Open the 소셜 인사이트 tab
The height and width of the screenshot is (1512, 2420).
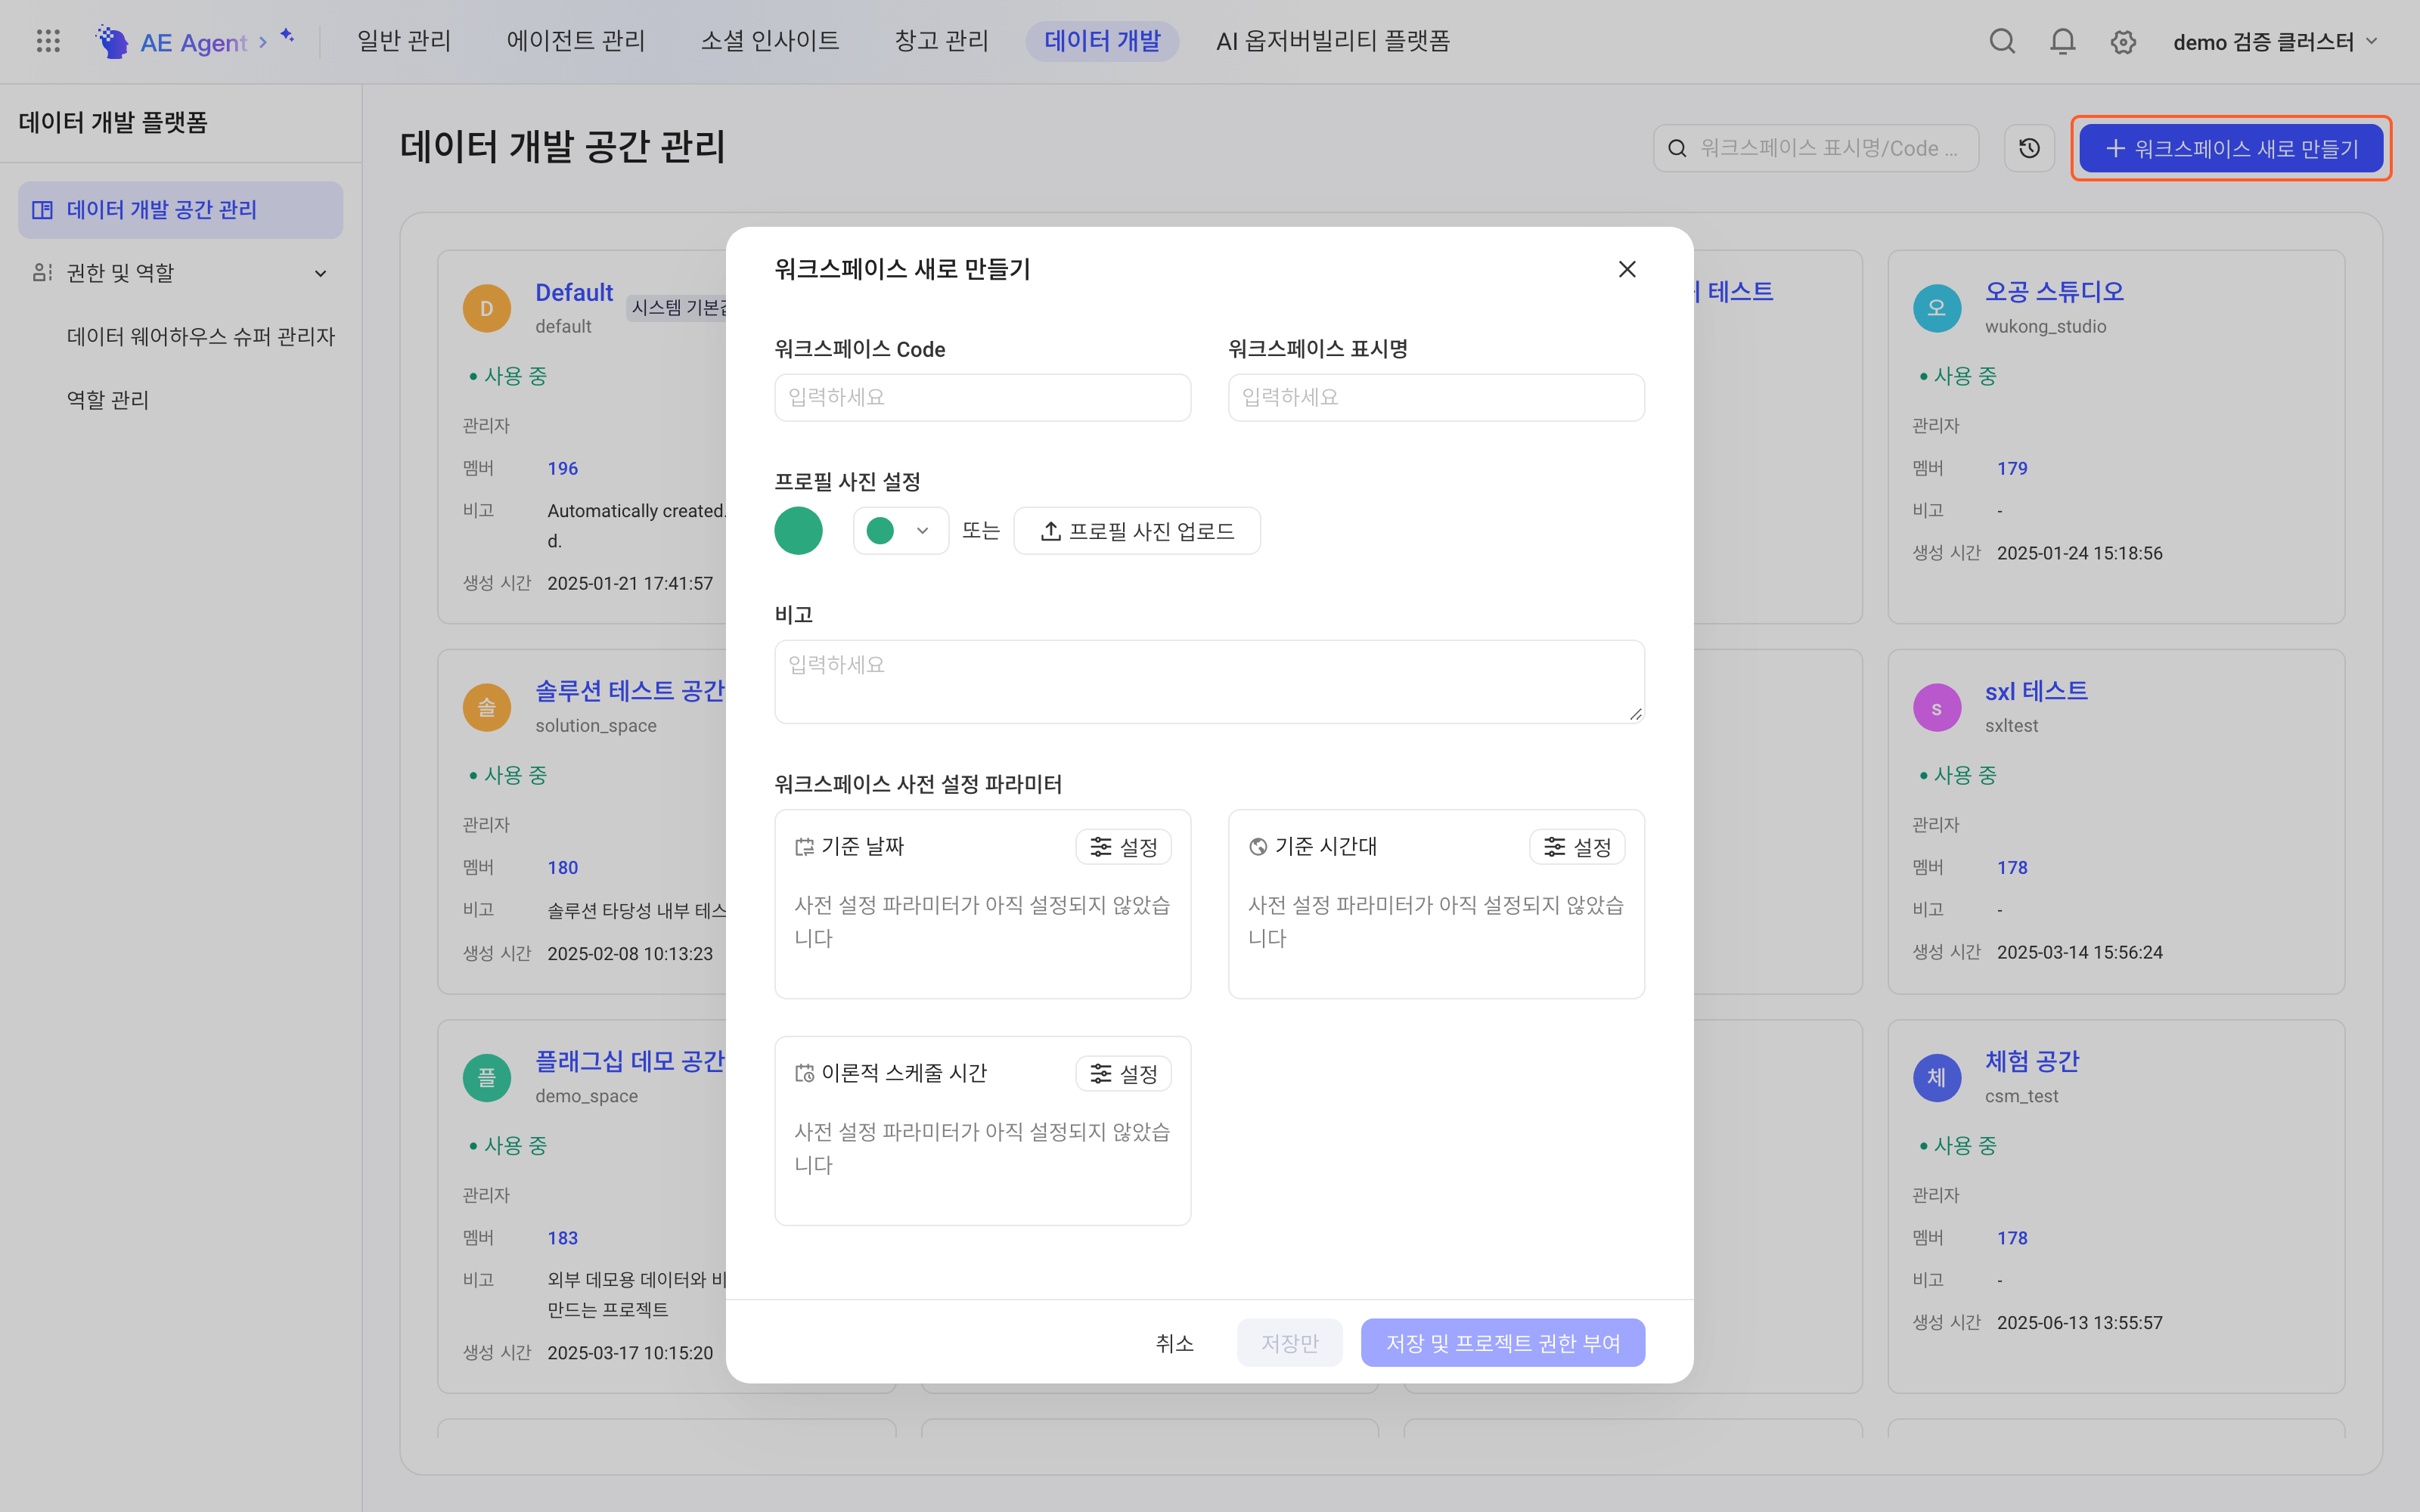tap(770, 41)
